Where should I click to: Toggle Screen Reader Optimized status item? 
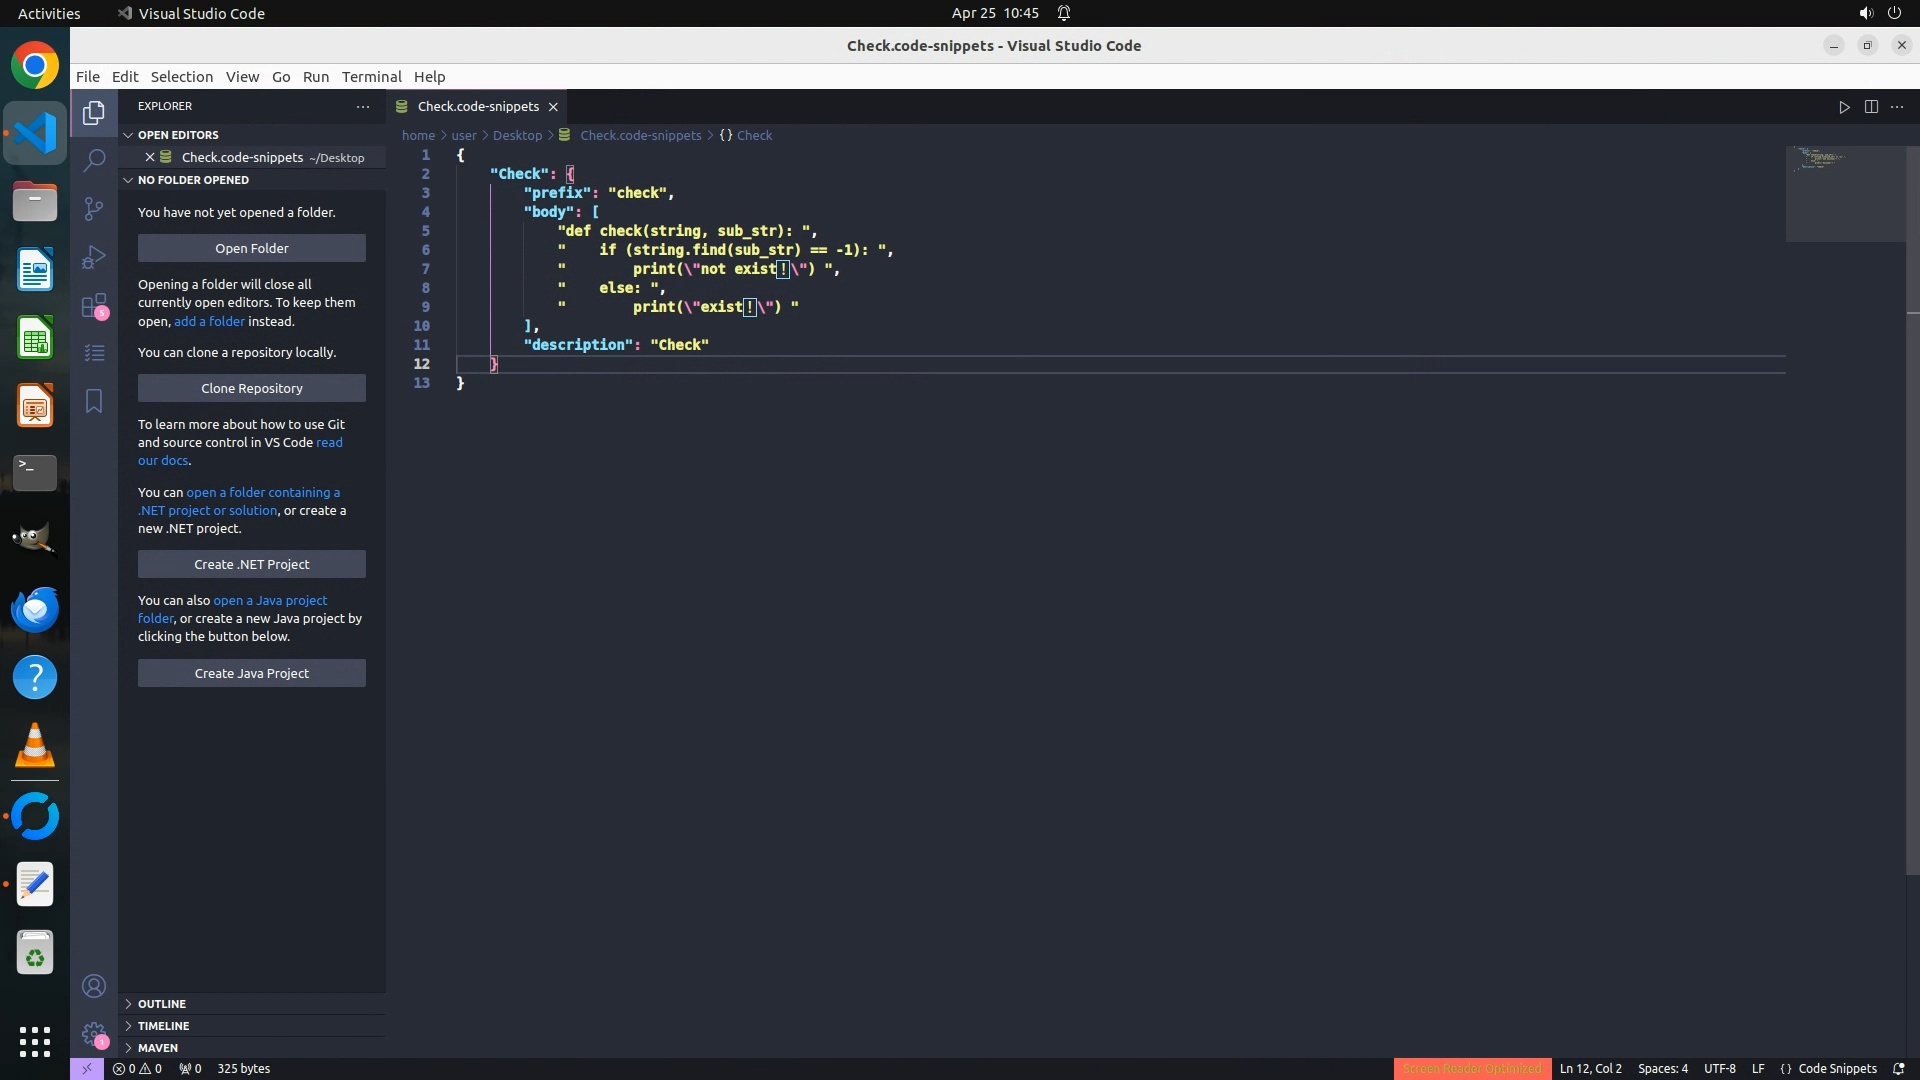[x=1472, y=1068]
